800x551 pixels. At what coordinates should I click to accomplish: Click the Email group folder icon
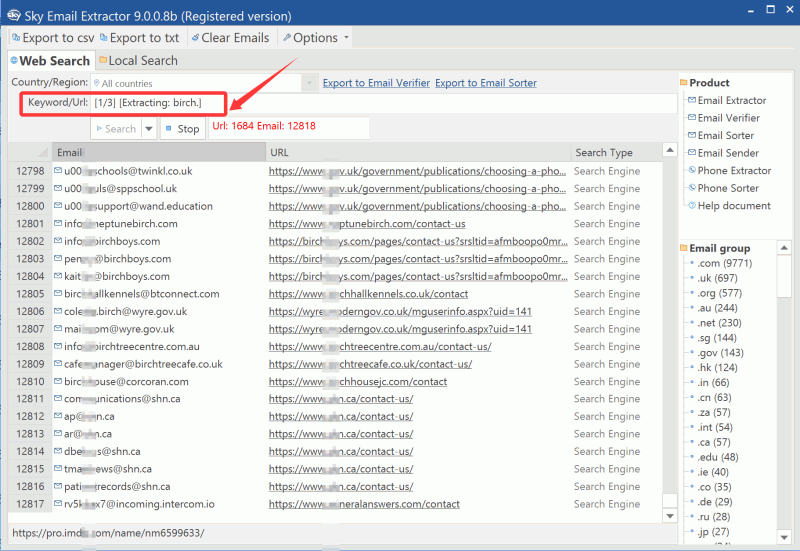pyautogui.click(x=684, y=248)
